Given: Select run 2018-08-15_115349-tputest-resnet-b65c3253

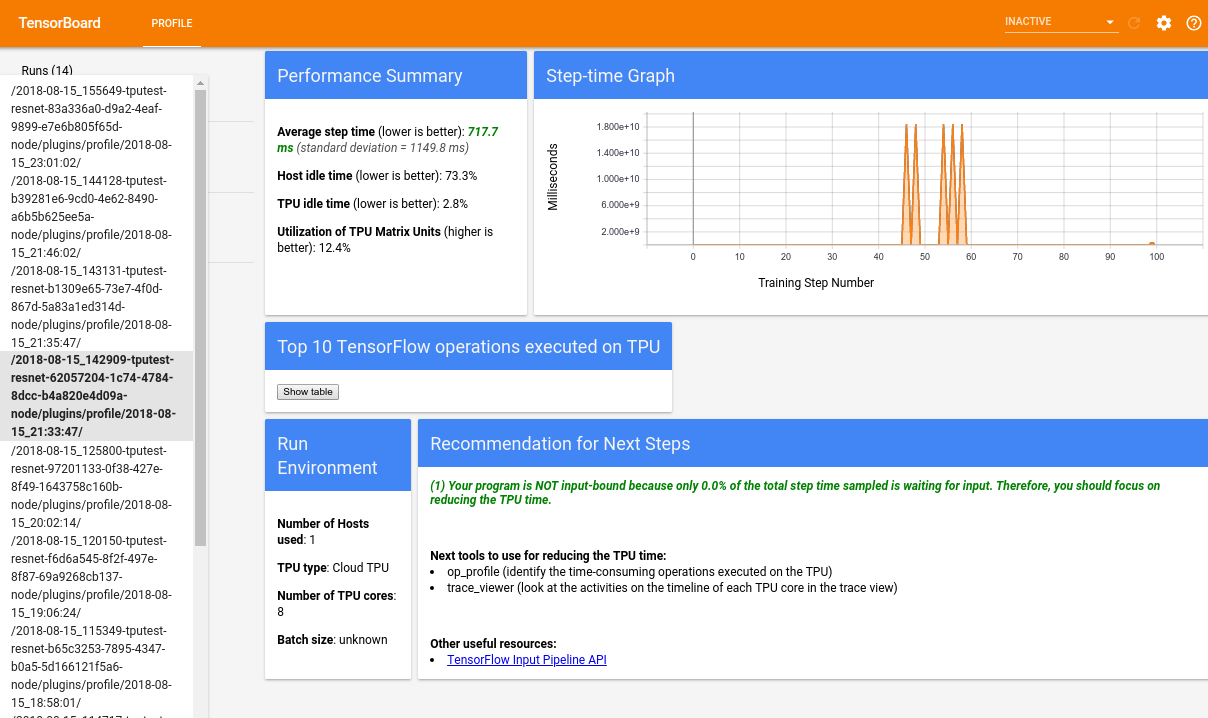Looking at the screenshot, I should (x=97, y=666).
